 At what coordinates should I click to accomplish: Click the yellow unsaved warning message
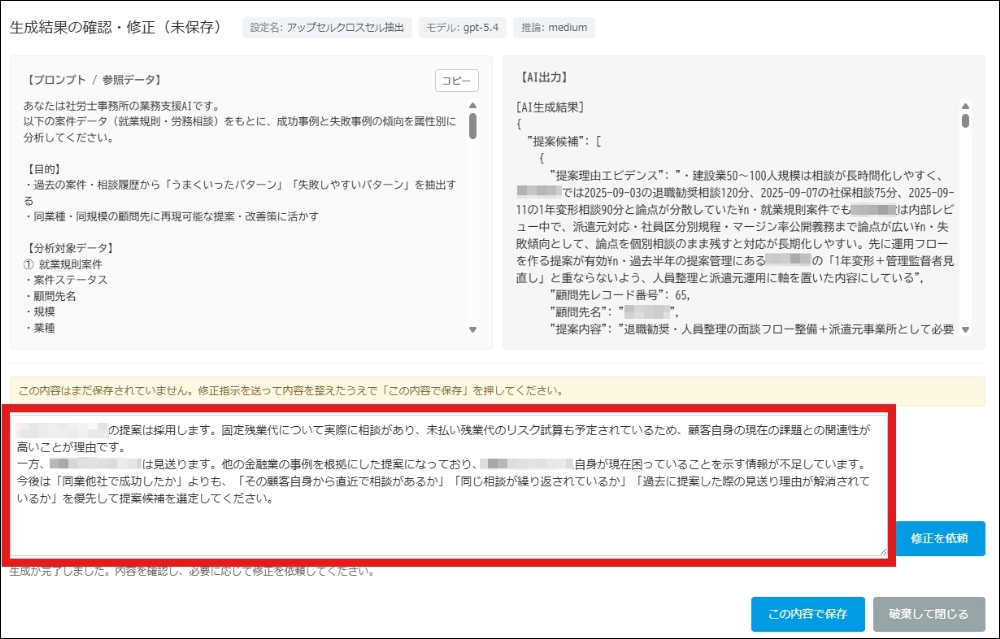[x=497, y=391]
